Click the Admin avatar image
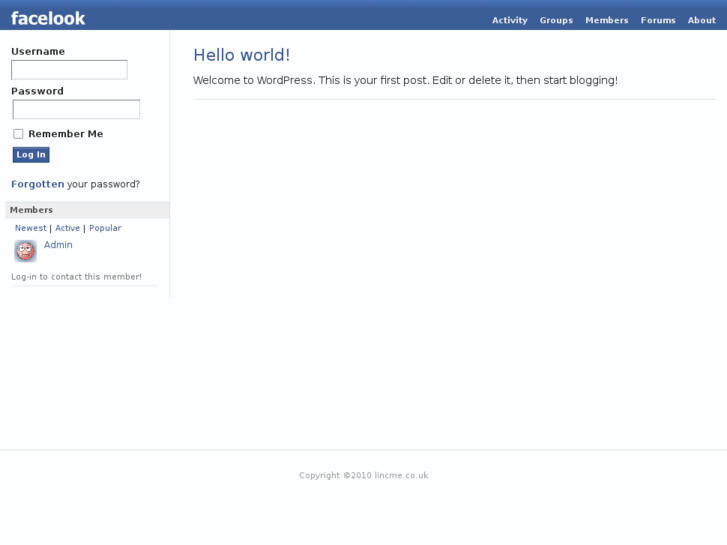Image resolution: width=727 pixels, height=545 pixels. tap(26, 251)
